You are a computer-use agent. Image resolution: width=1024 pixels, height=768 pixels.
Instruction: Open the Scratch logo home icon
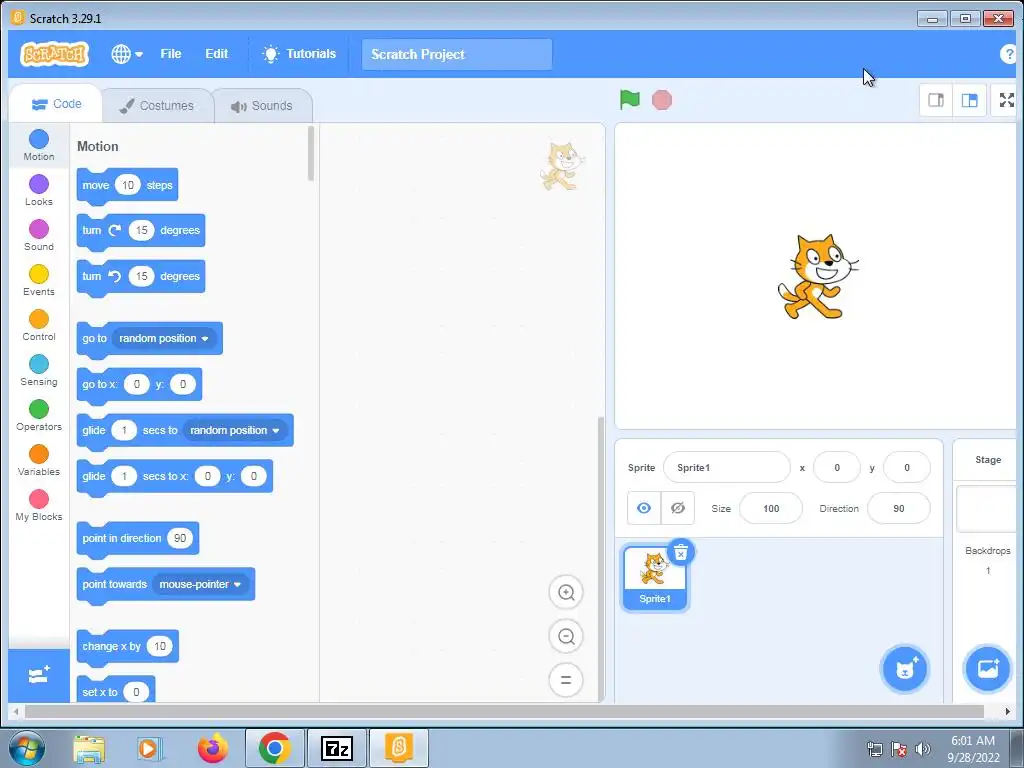click(54, 54)
